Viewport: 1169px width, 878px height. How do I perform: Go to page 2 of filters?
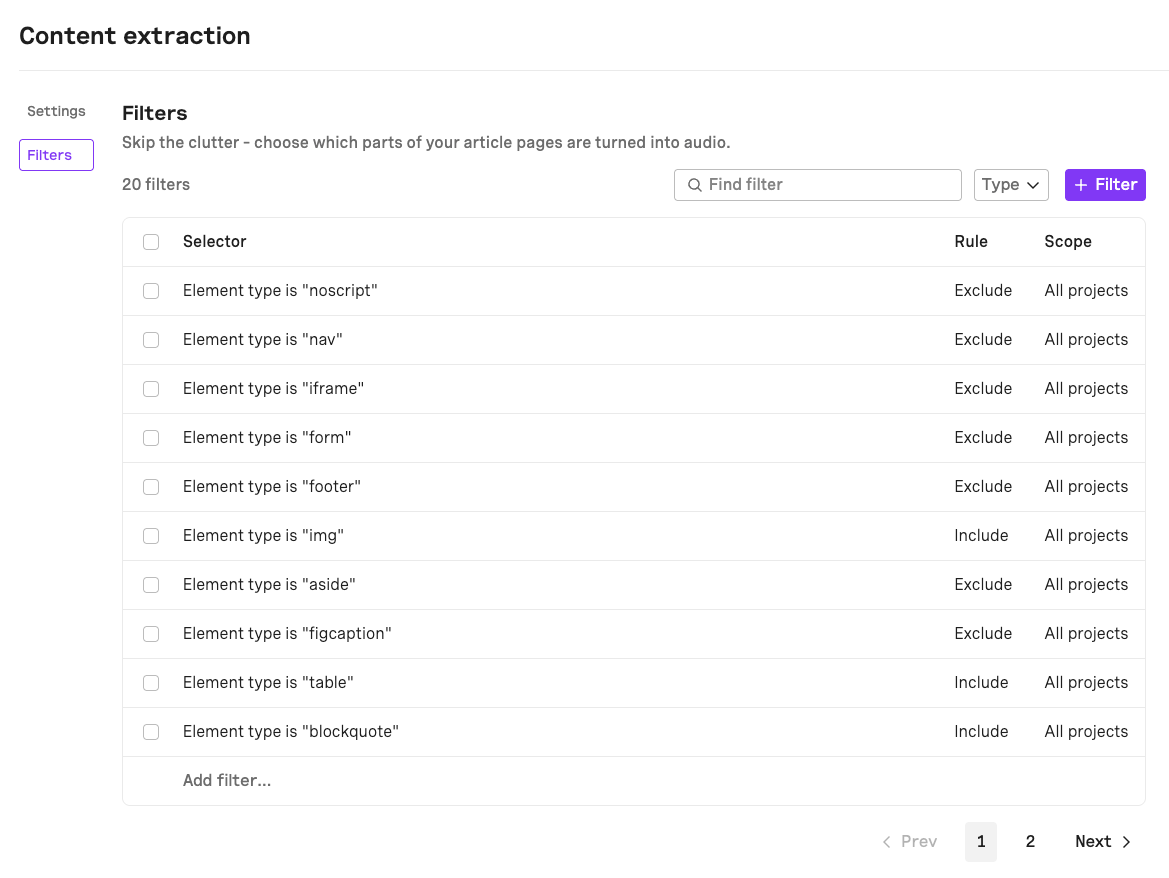pyautogui.click(x=1030, y=842)
